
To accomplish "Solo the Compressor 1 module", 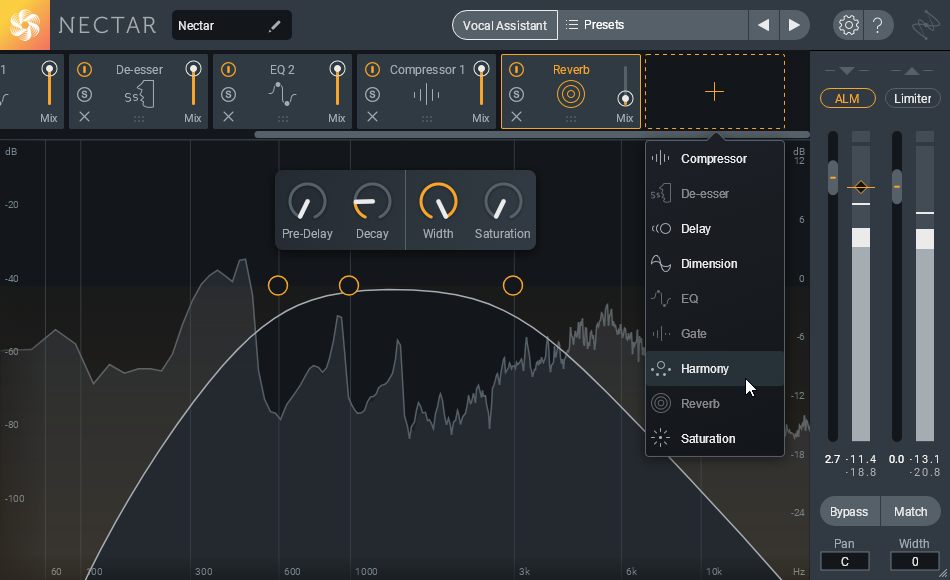I will click(373, 95).
